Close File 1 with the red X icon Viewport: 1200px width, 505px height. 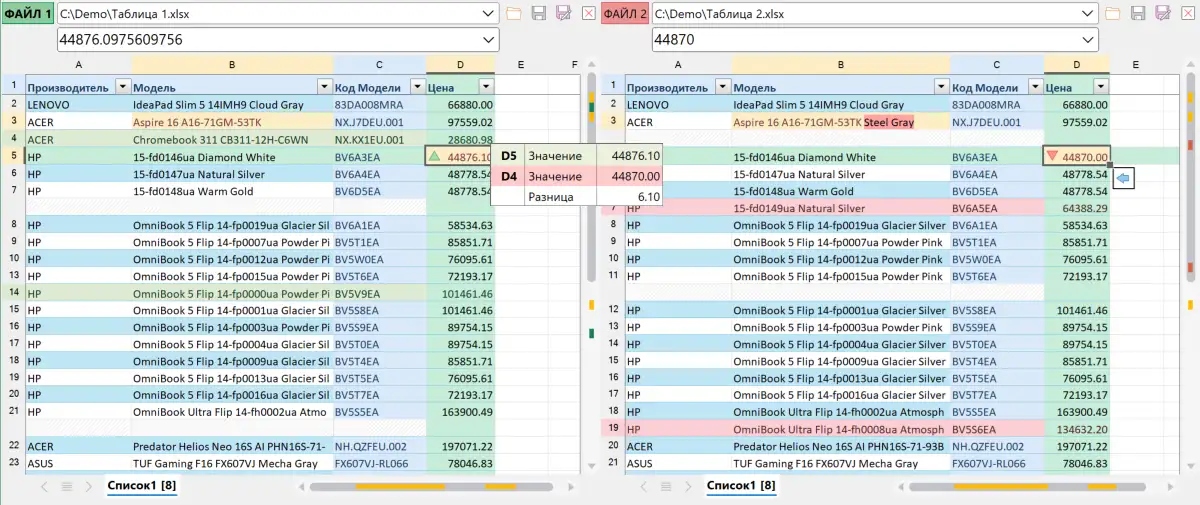588,13
